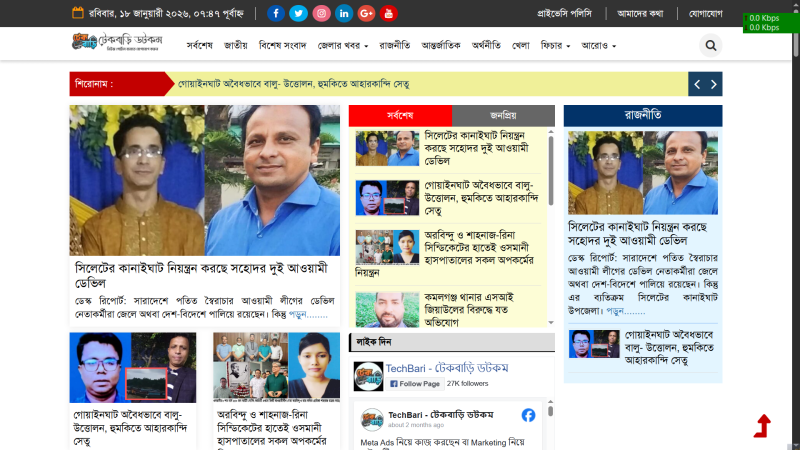Click the latest news list scrollbar handle
The height and width of the screenshot is (450, 800).
click(x=551, y=171)
